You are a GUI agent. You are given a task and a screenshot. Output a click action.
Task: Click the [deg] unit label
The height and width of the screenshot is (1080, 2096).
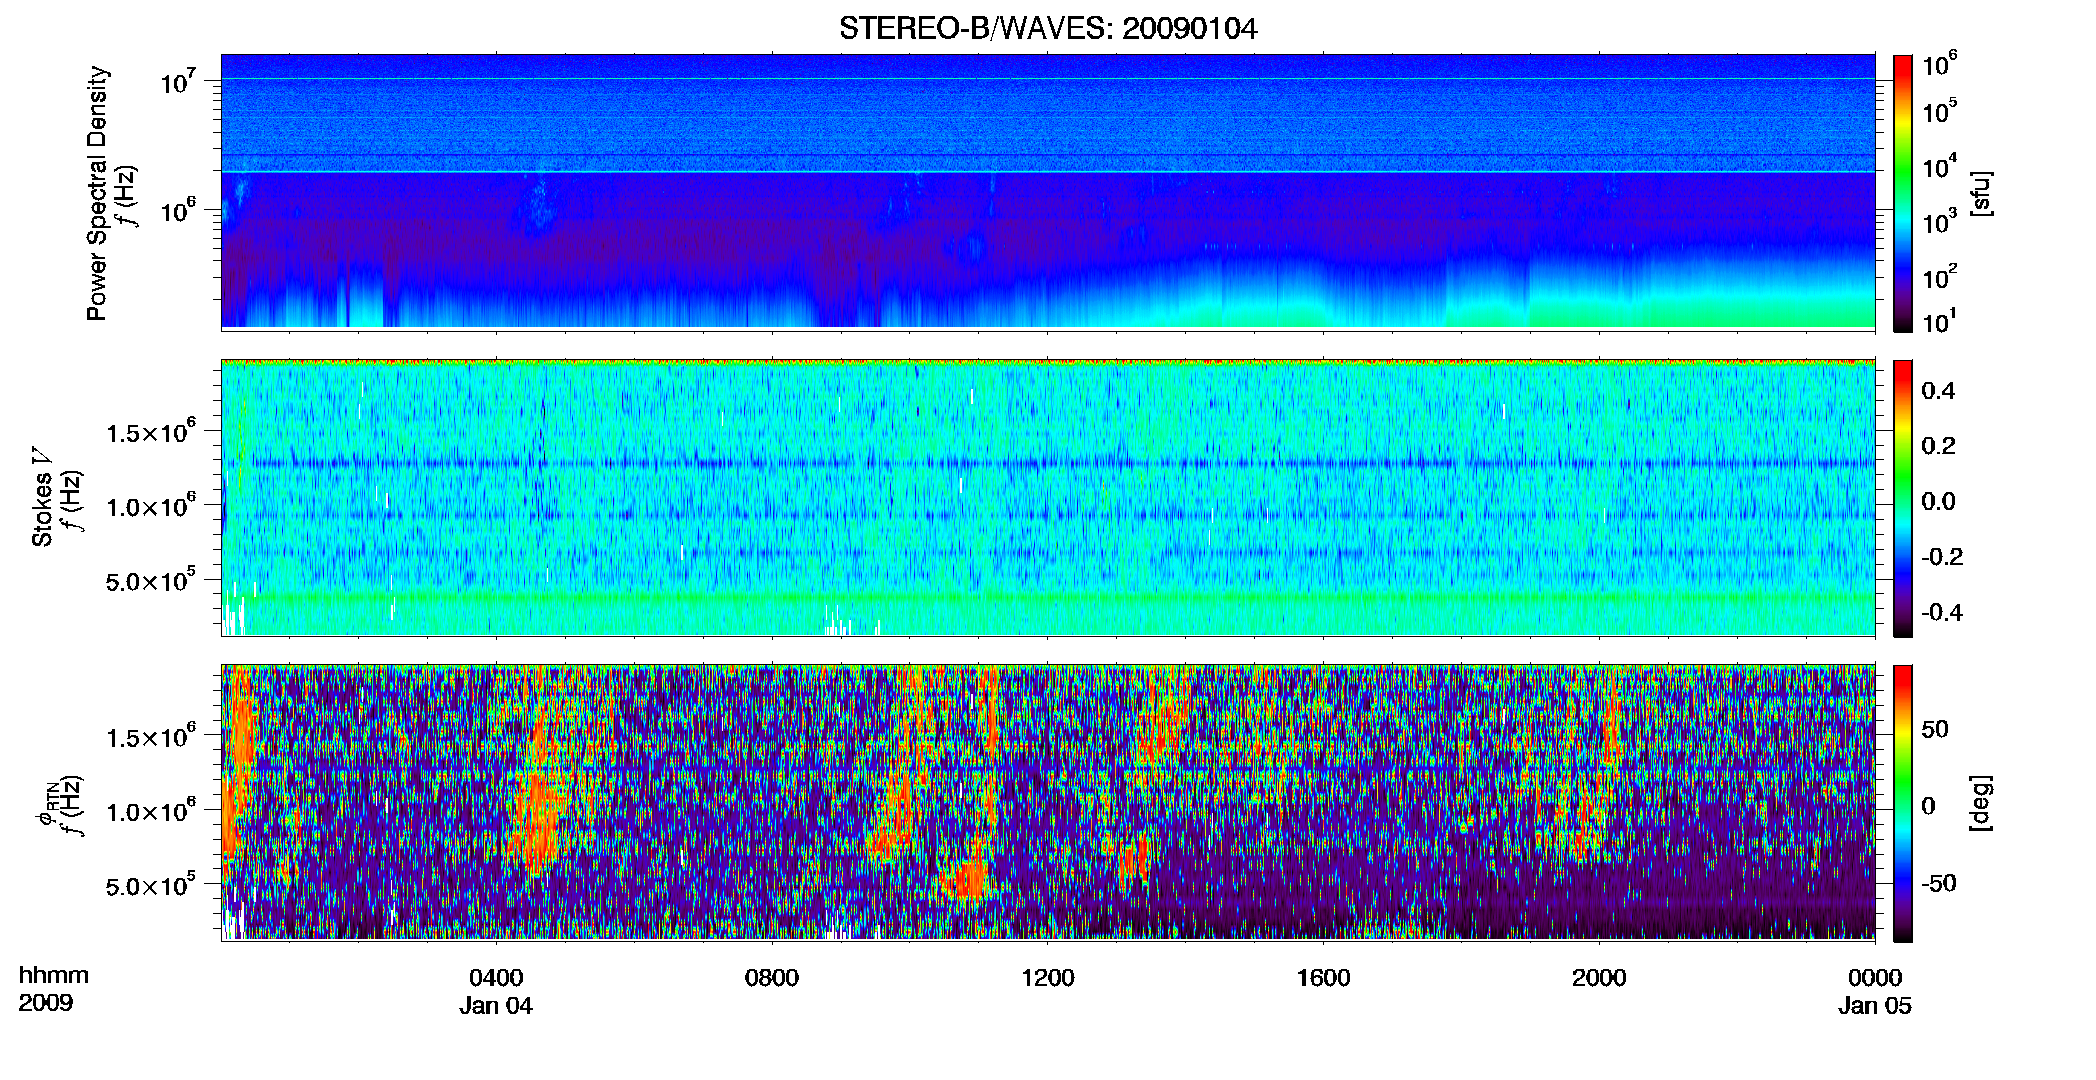[x=1981, y=803]
